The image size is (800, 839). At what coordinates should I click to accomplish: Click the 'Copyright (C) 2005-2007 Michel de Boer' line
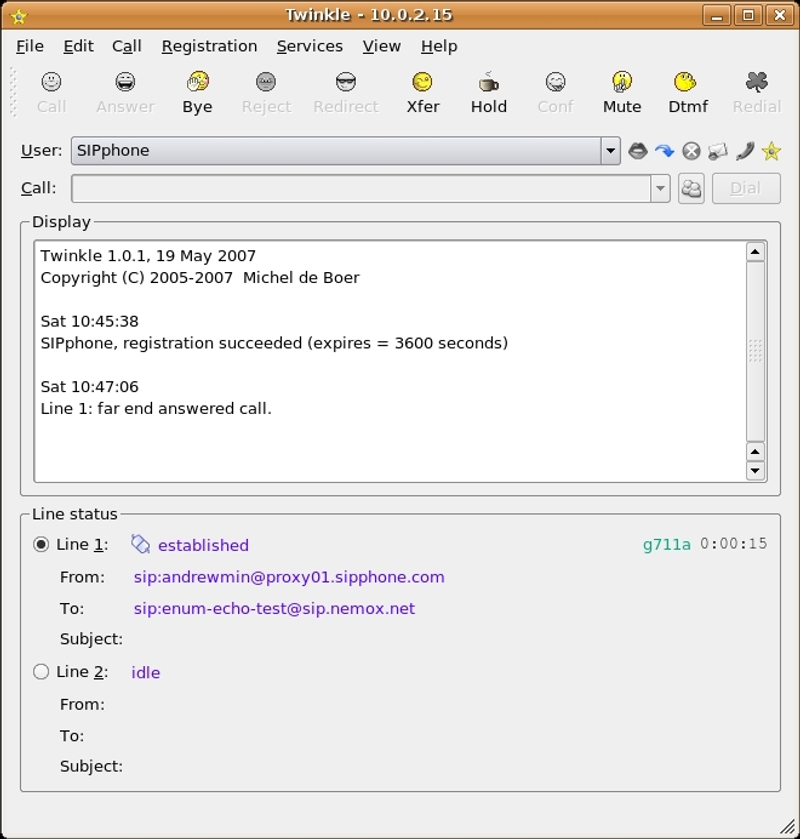pyautogui.click(x=200, y=278)
